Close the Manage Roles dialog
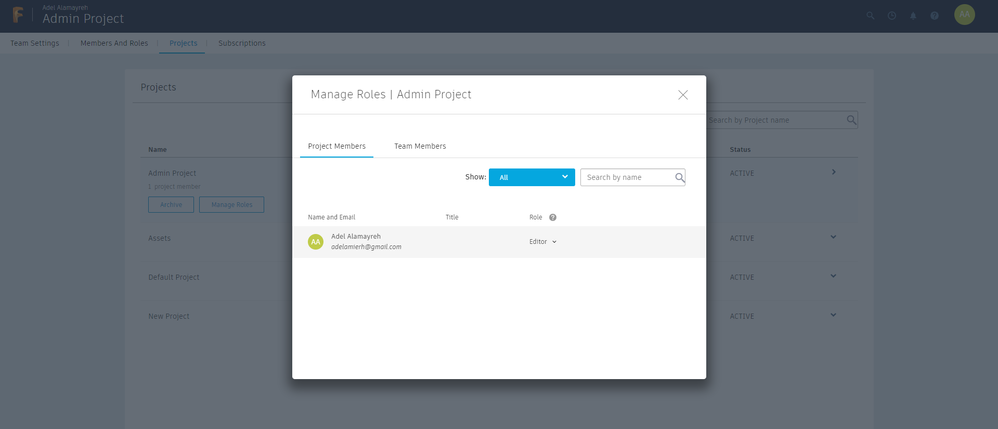Screen dimensions: 998x429 coord(683,95)
